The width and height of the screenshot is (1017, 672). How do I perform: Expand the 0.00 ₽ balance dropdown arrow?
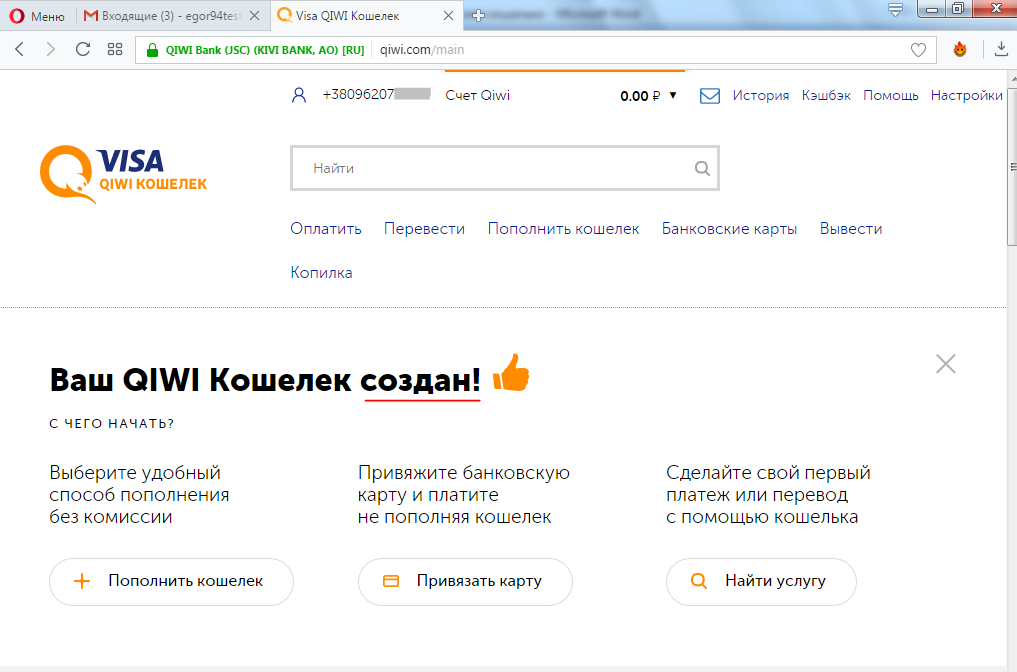(673, 95)
